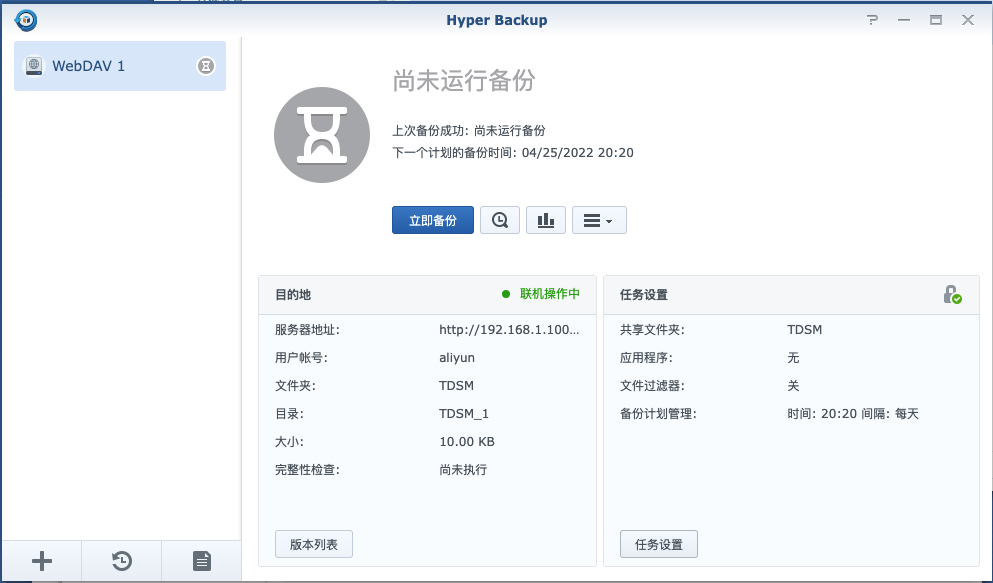Open the 任务设置 button at bottom

tap(659, 544)
